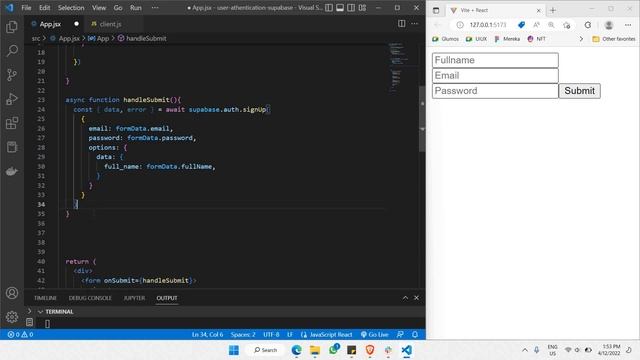Click unsaved dot on App.jsx tab

tap(76, 24)
